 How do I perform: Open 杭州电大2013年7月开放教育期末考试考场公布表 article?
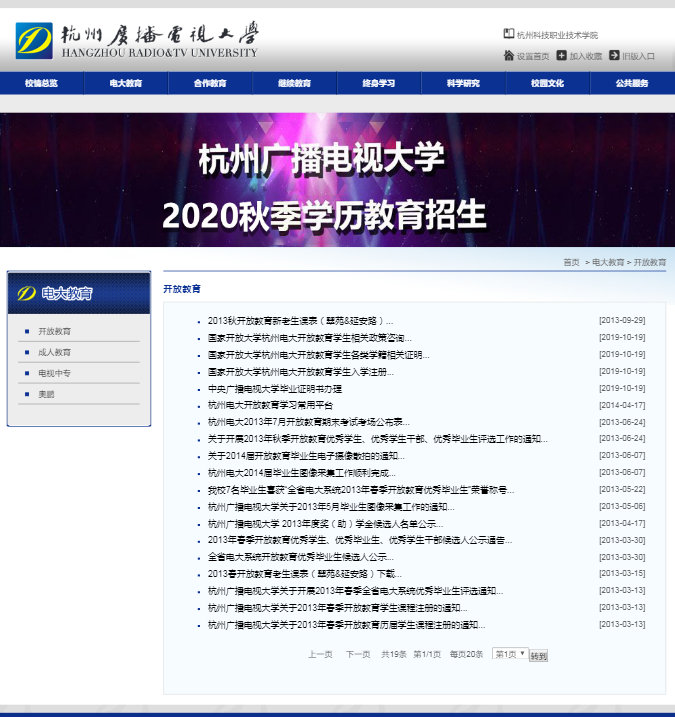point(309,422)
